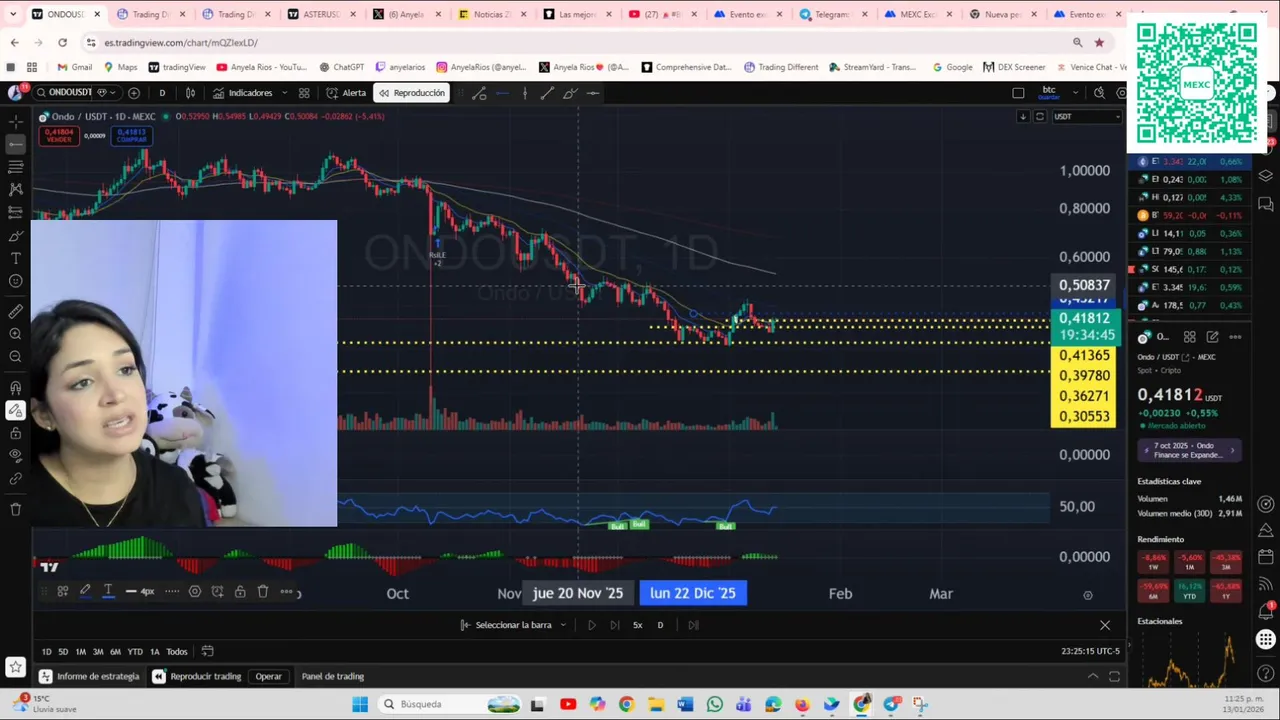The height and width of the screenshot is (720, 1280).
Task: Pick the vertical line favorite tool
Action: (x=525, y=93)
